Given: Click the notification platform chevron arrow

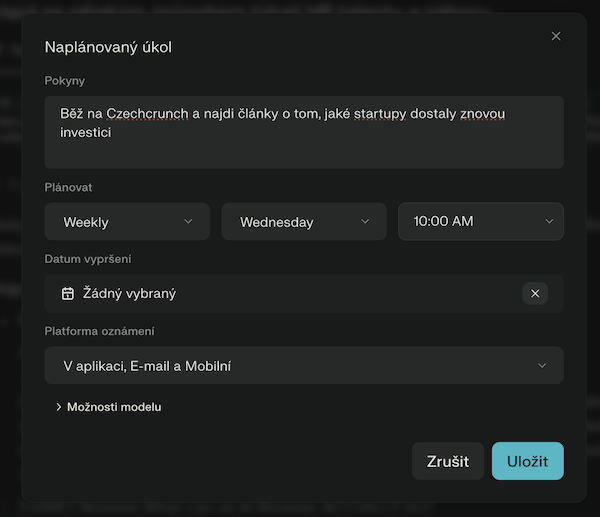Looking at the screenshot, I should coord(542,366).
